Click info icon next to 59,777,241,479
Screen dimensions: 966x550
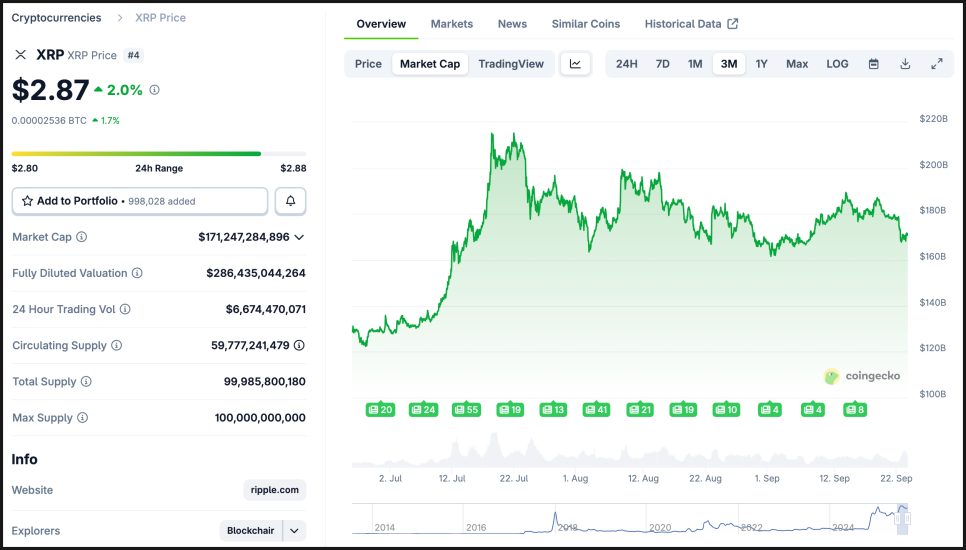[x=299, y=346]
